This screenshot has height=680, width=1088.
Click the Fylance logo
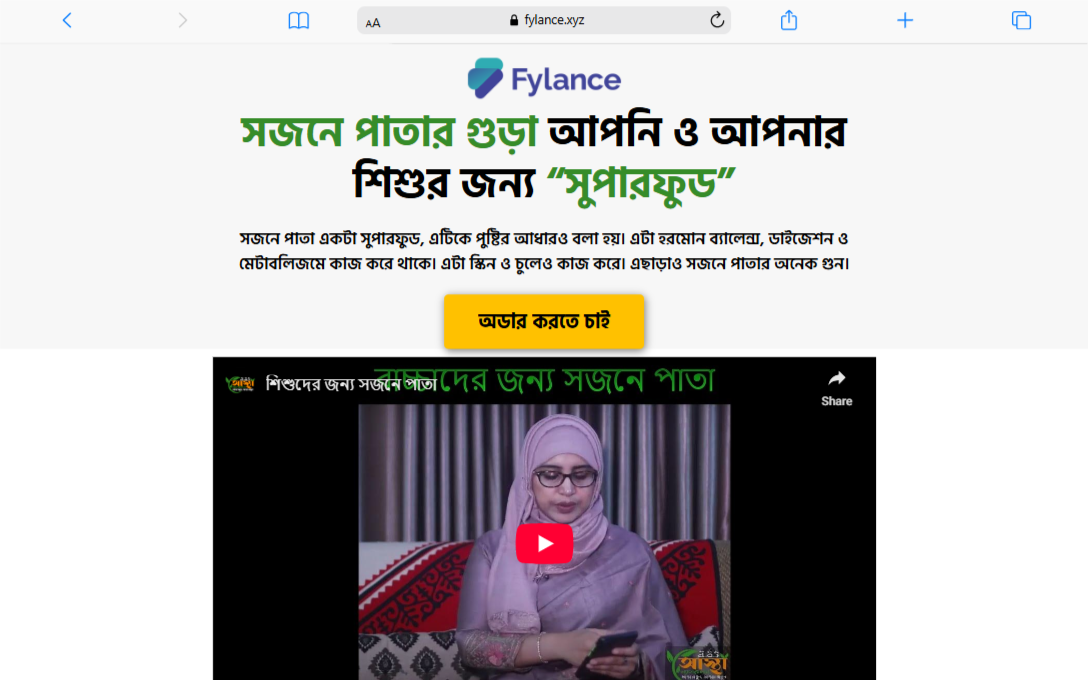(x=544, y=78)
